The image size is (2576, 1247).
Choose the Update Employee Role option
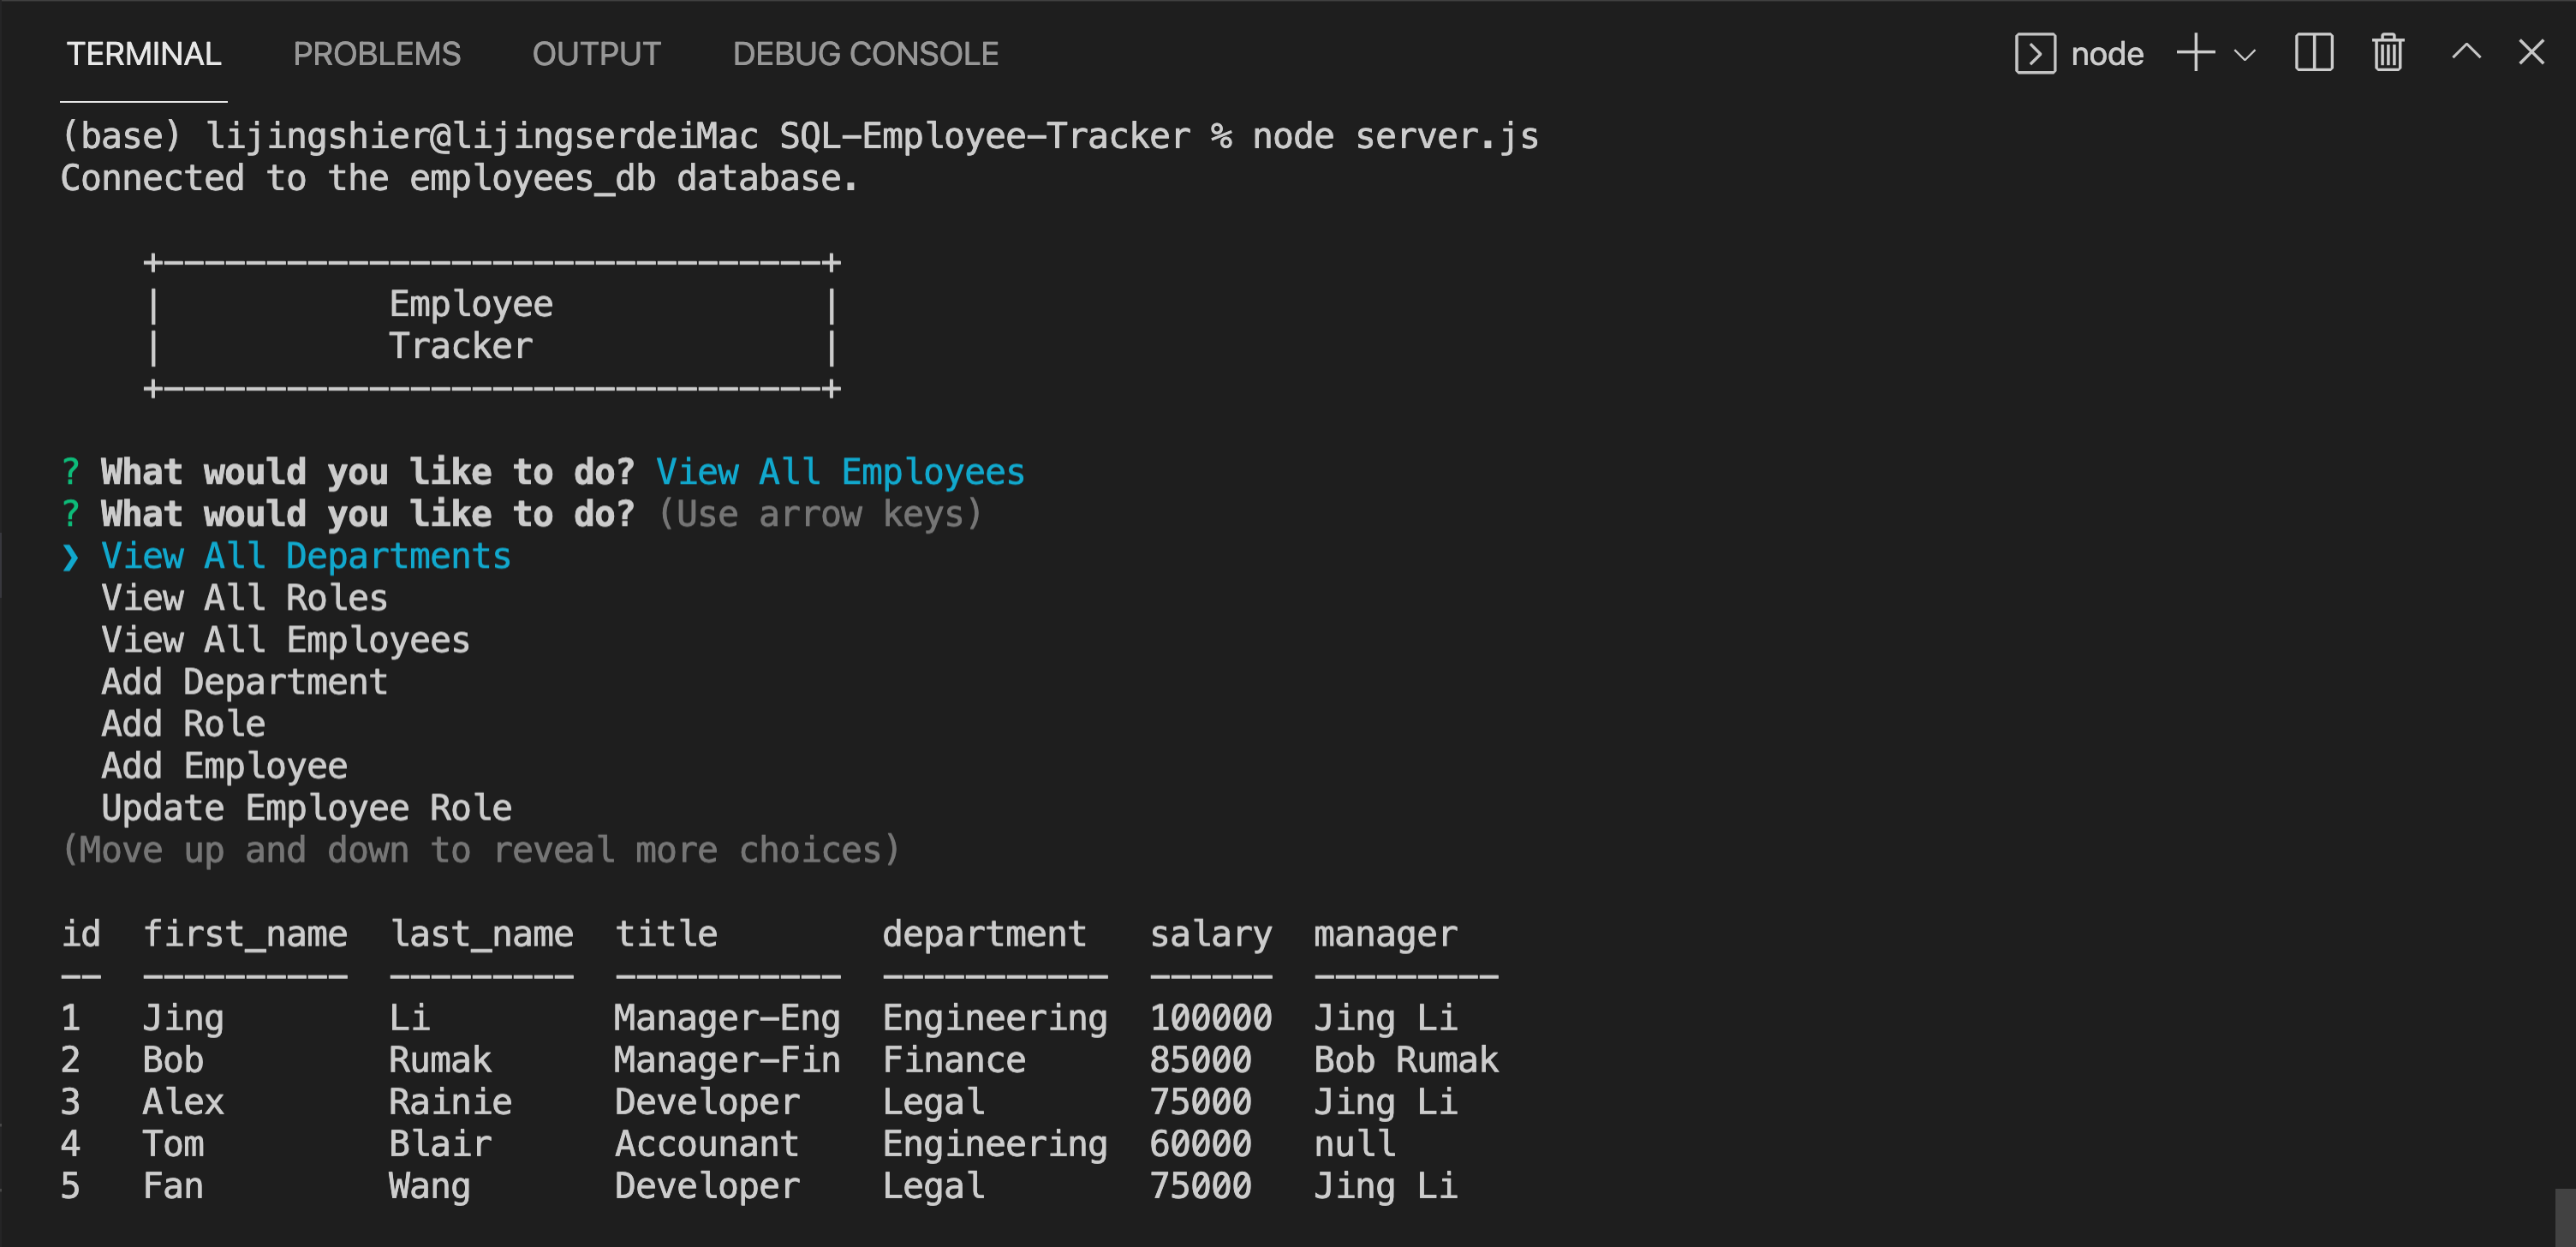[x=306, y=807]
